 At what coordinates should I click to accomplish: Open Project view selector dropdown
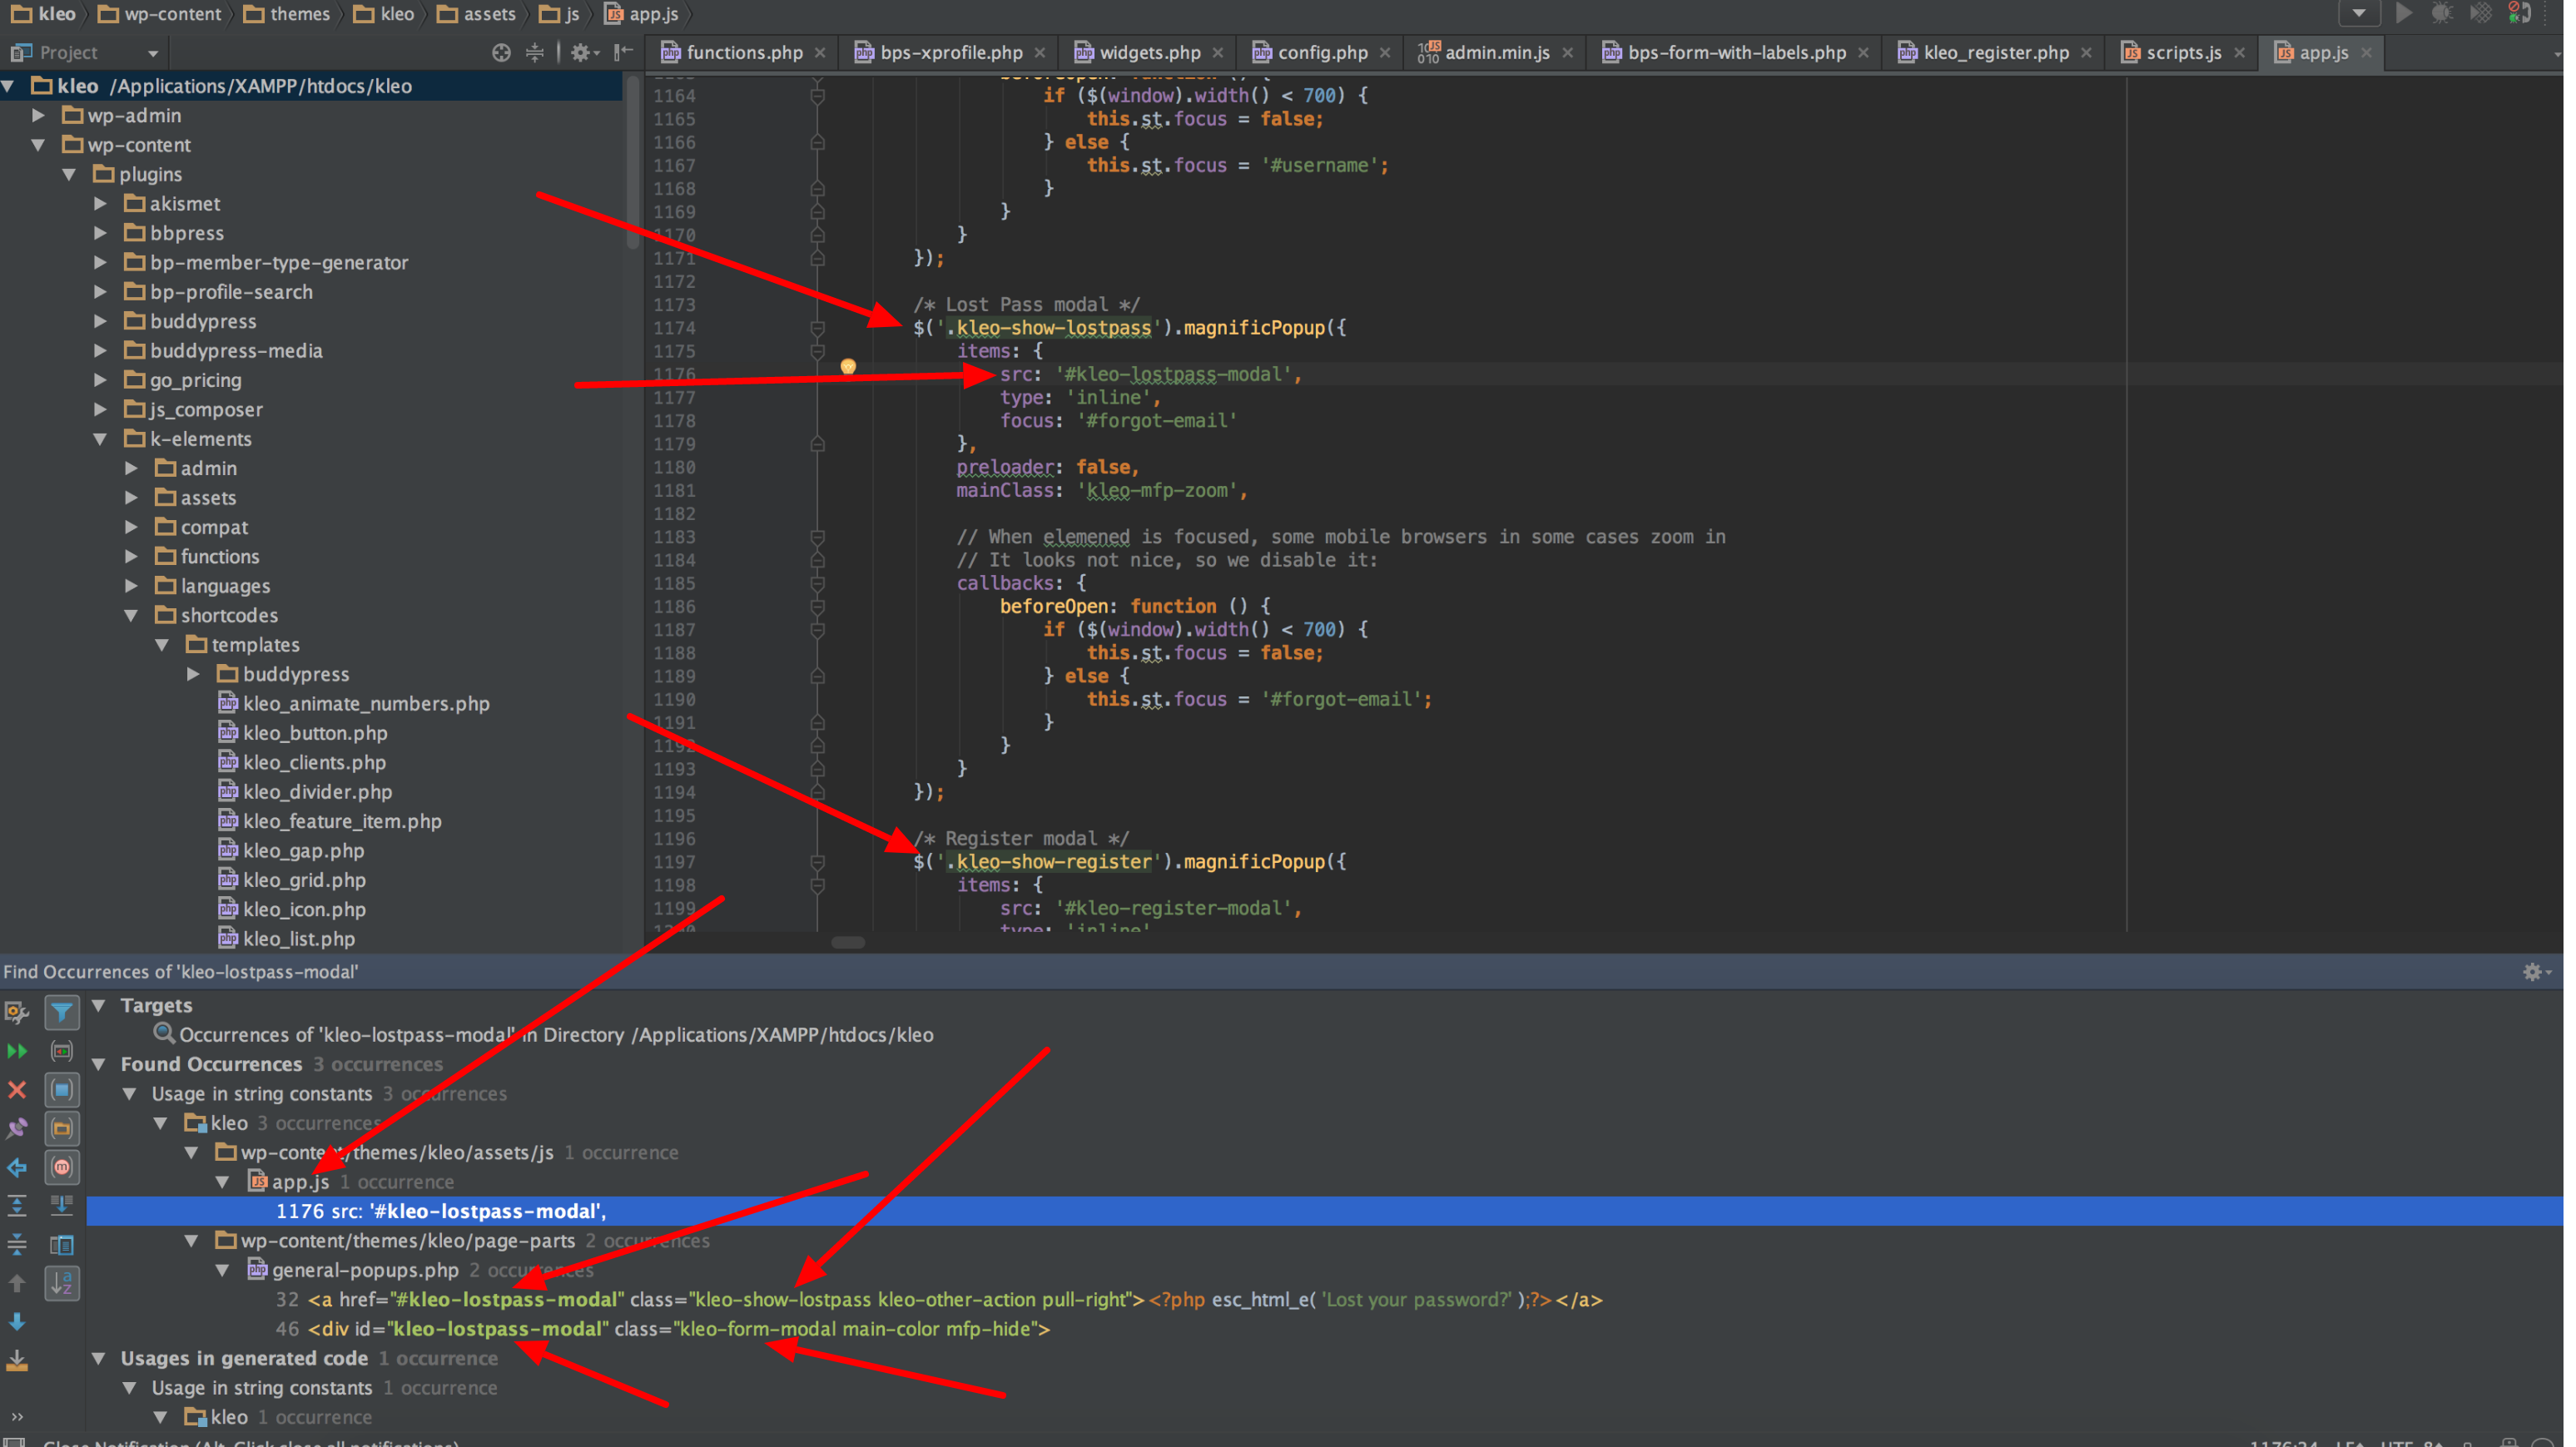pyautogui.click(x=152, y=53)
